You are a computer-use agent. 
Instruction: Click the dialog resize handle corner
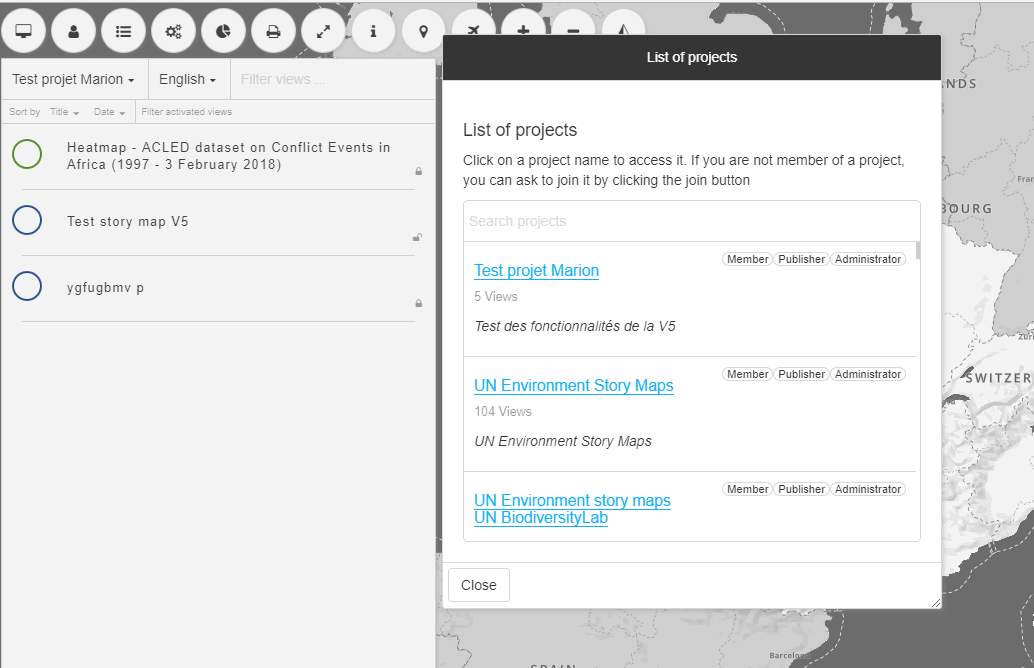(x=936, y=603)
